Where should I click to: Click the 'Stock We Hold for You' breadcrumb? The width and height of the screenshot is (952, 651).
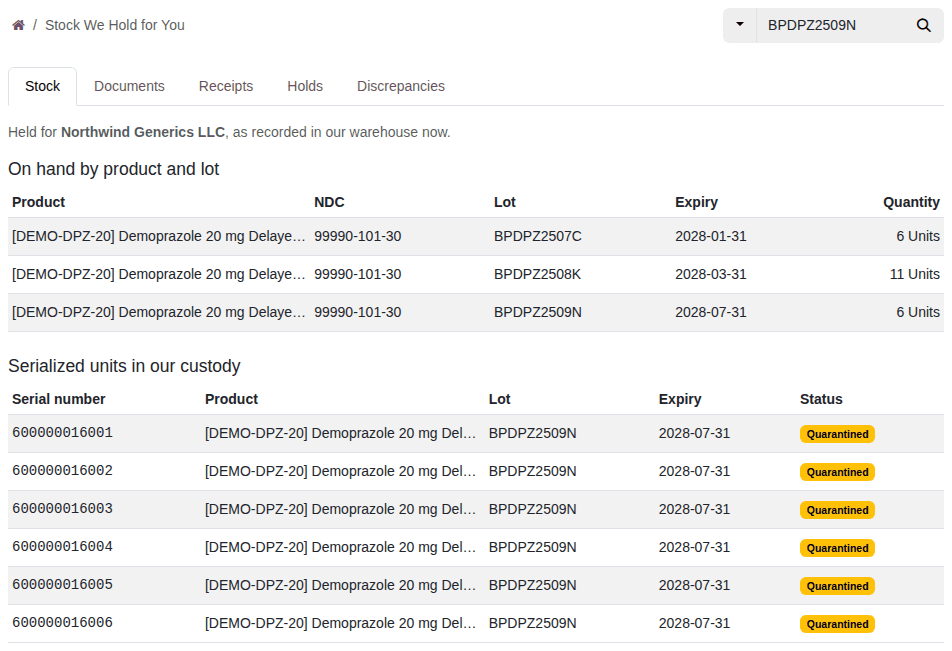(x=115, y=25)
